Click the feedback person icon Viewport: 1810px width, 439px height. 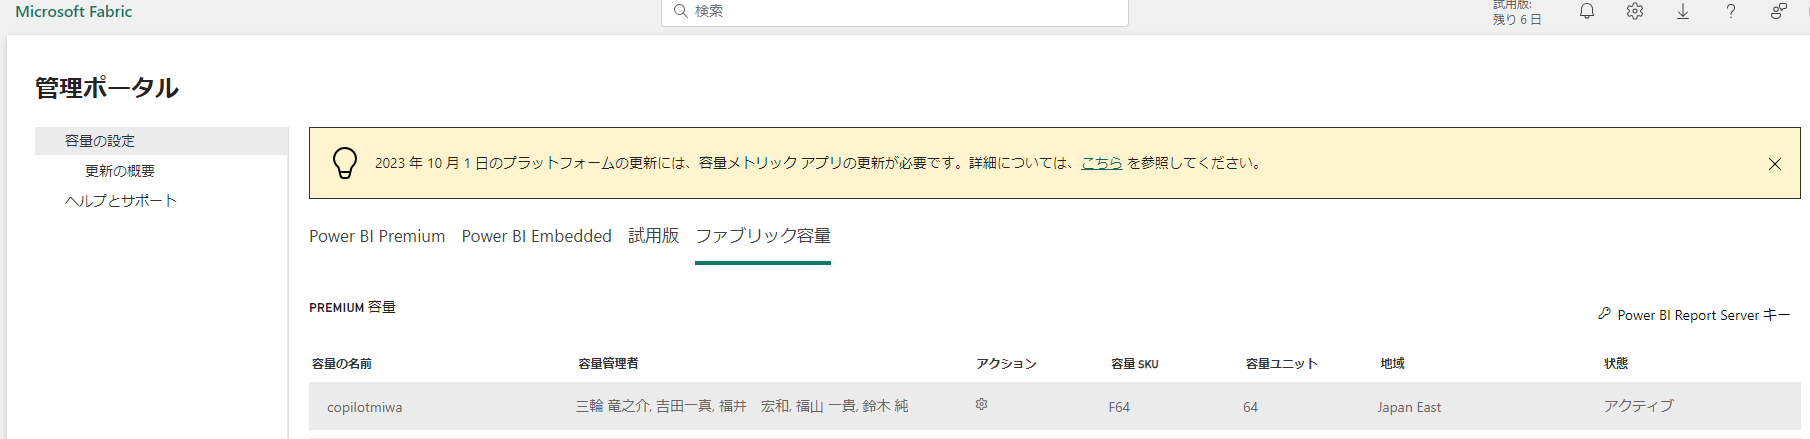[1779, 11]
